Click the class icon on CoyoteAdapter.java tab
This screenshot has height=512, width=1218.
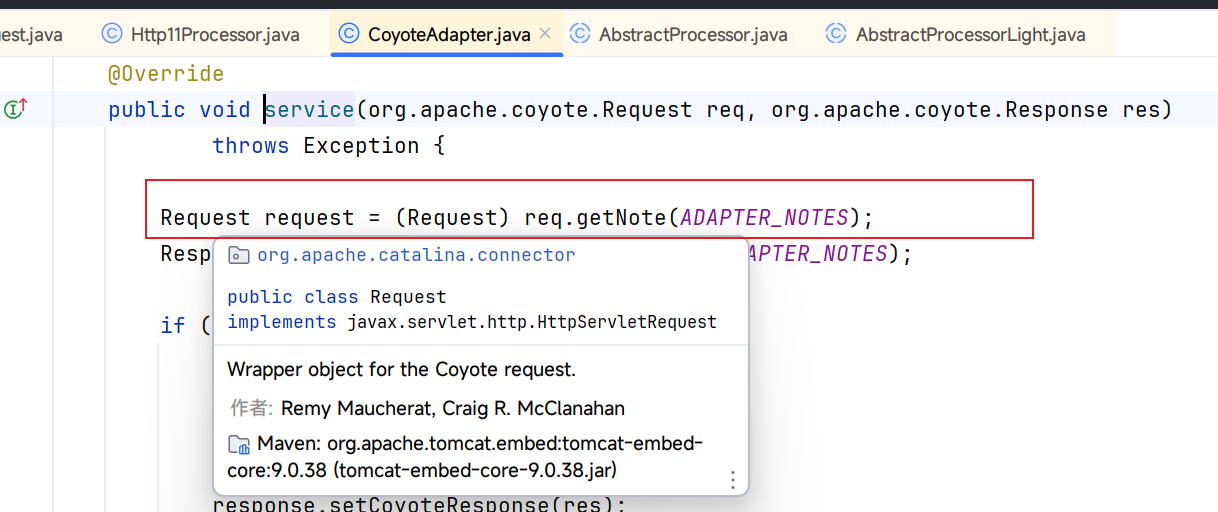(349, 34)
